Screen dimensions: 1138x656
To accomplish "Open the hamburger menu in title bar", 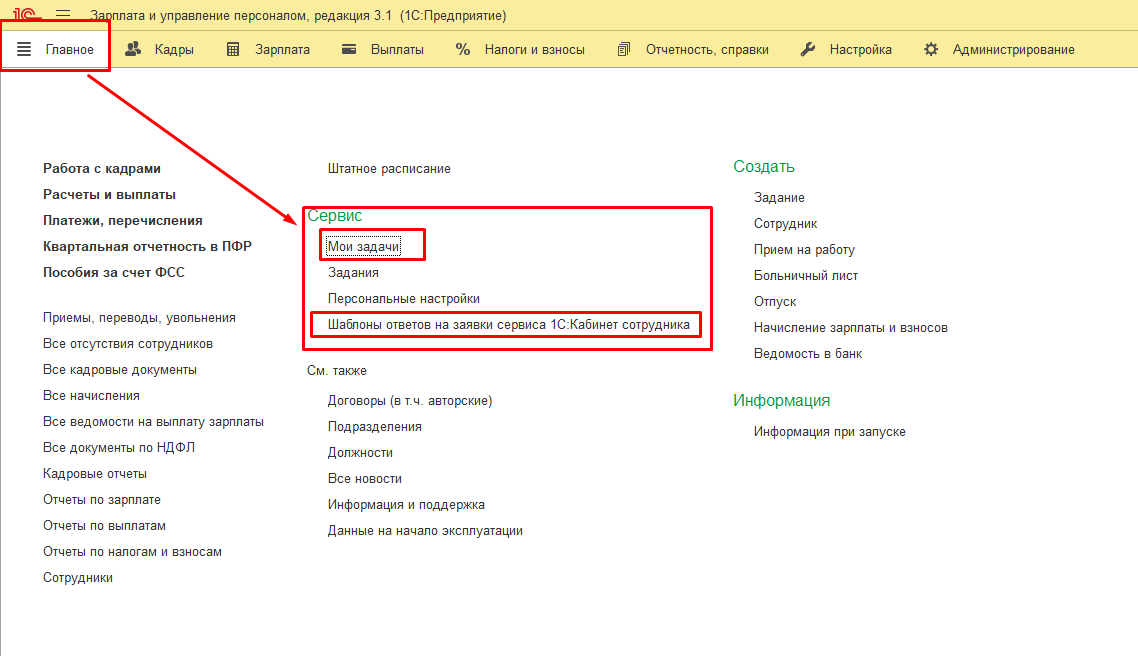I will pyautogui.click(x=63, y=15).
